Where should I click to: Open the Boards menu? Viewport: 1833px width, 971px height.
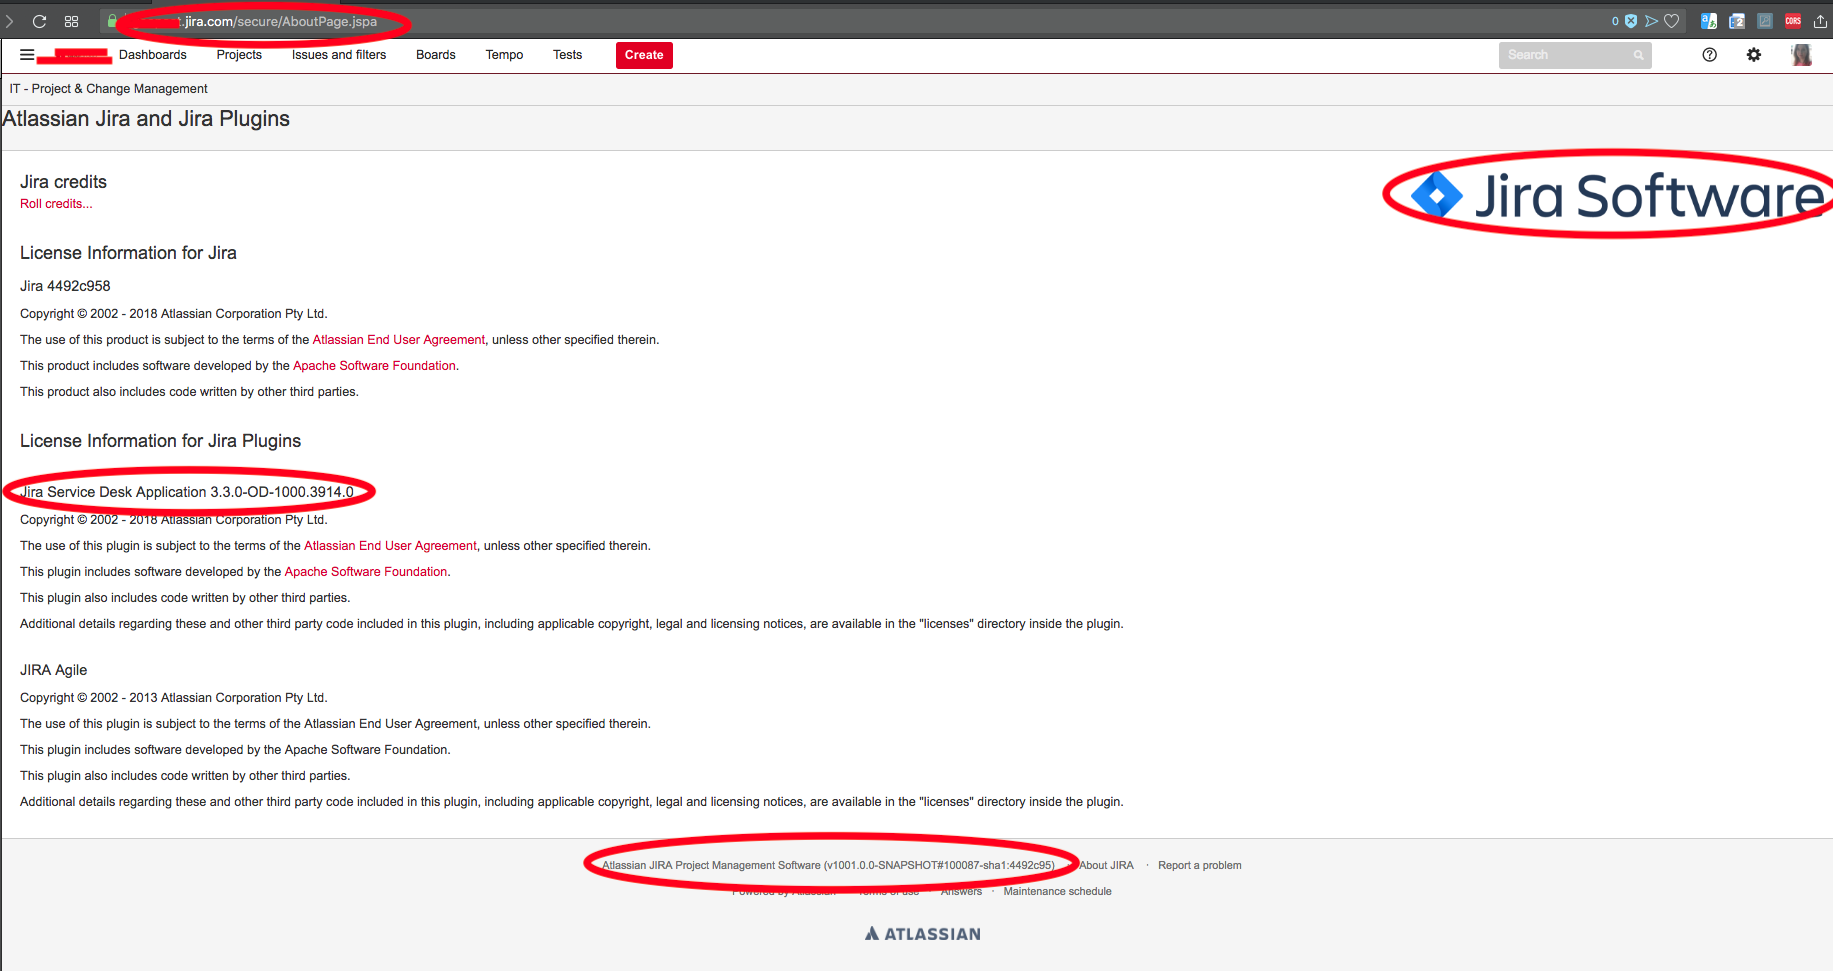[x=436, y=55]
